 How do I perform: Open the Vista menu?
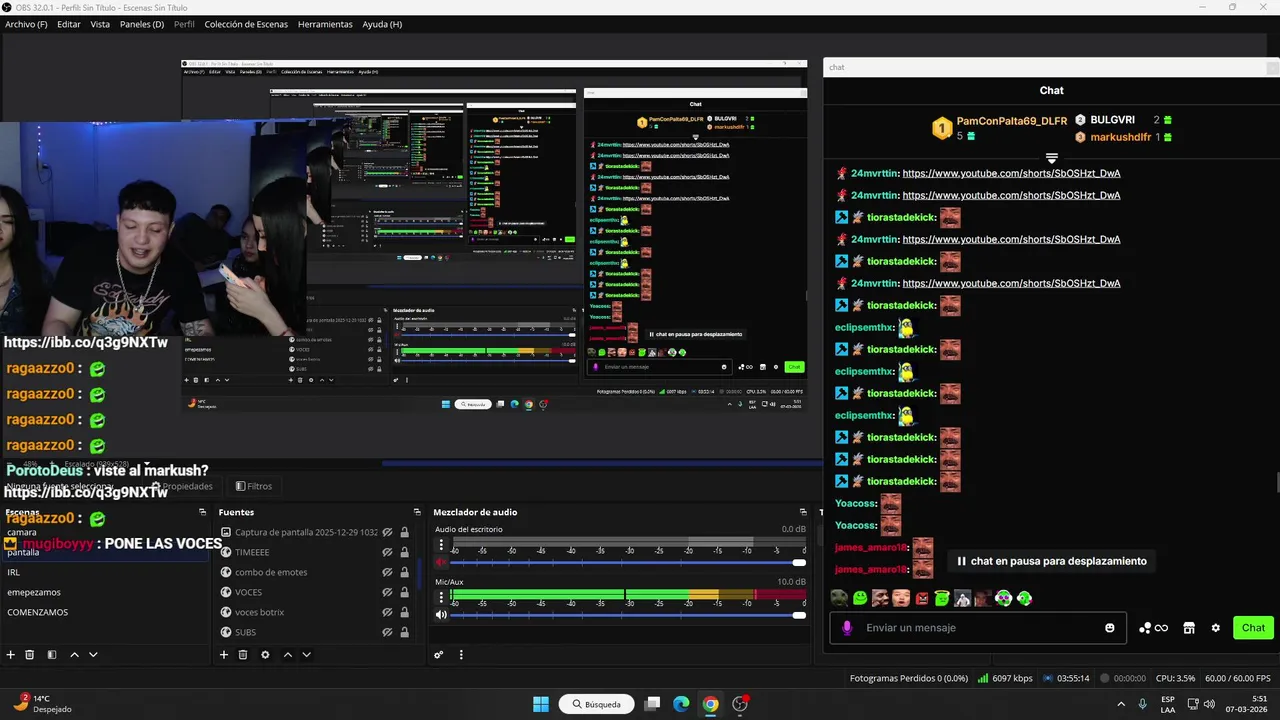pos(100,24)
